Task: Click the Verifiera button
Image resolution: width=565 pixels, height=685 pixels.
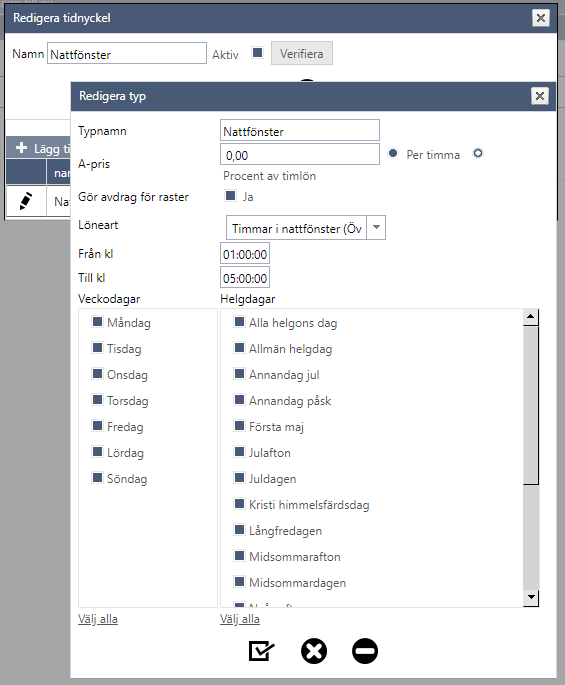Action: click(x=302, y=53)
